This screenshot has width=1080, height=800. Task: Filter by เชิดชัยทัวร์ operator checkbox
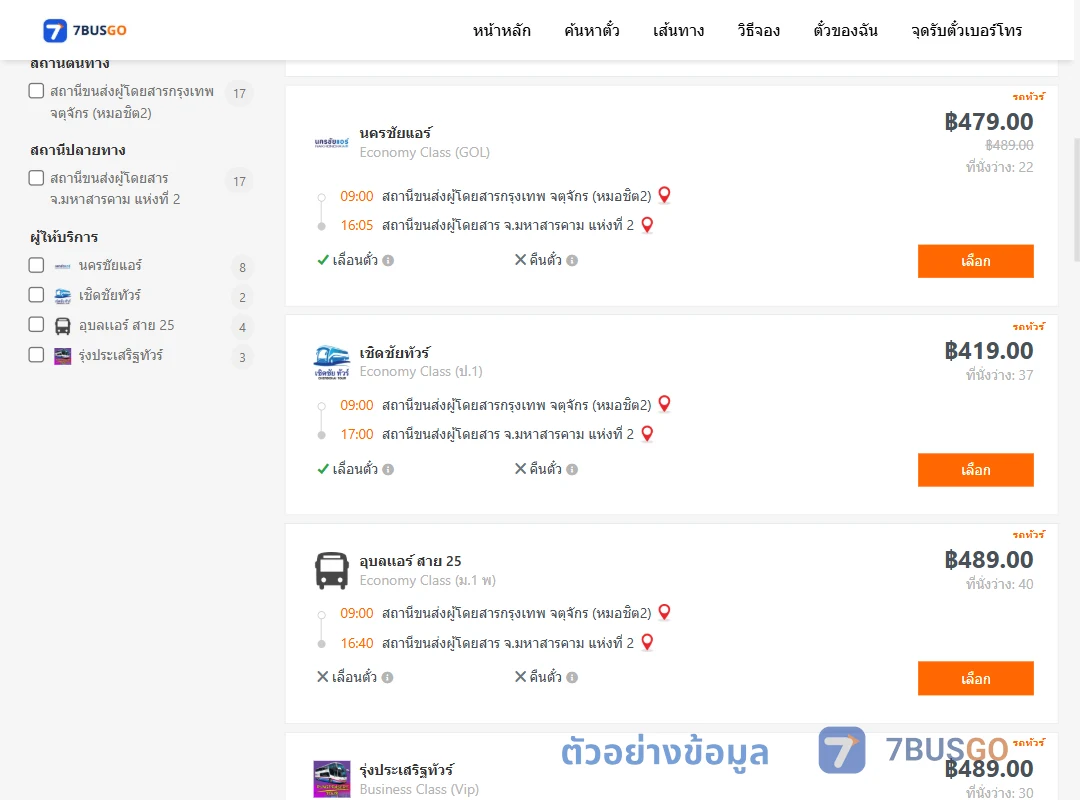(x=37, y=295)
